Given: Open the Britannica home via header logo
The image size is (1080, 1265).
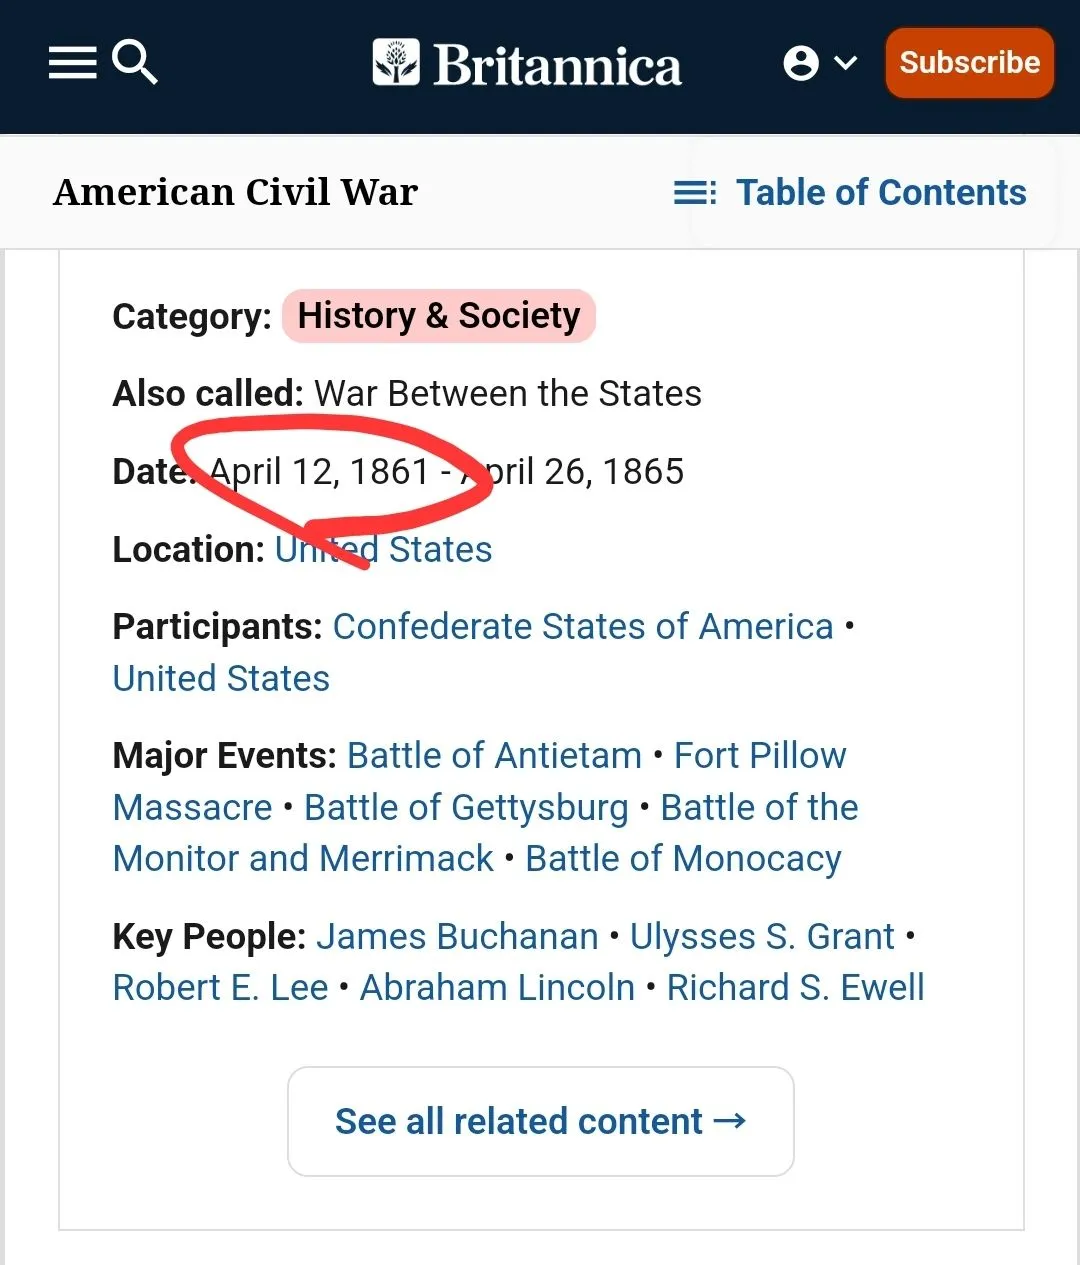Looking at the screenshot, I should point(527,62).
